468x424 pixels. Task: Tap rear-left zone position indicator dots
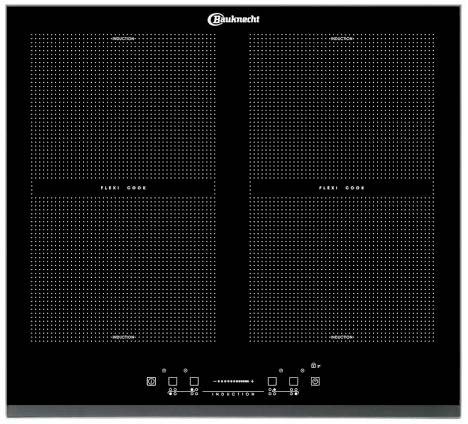pos(194,392)
